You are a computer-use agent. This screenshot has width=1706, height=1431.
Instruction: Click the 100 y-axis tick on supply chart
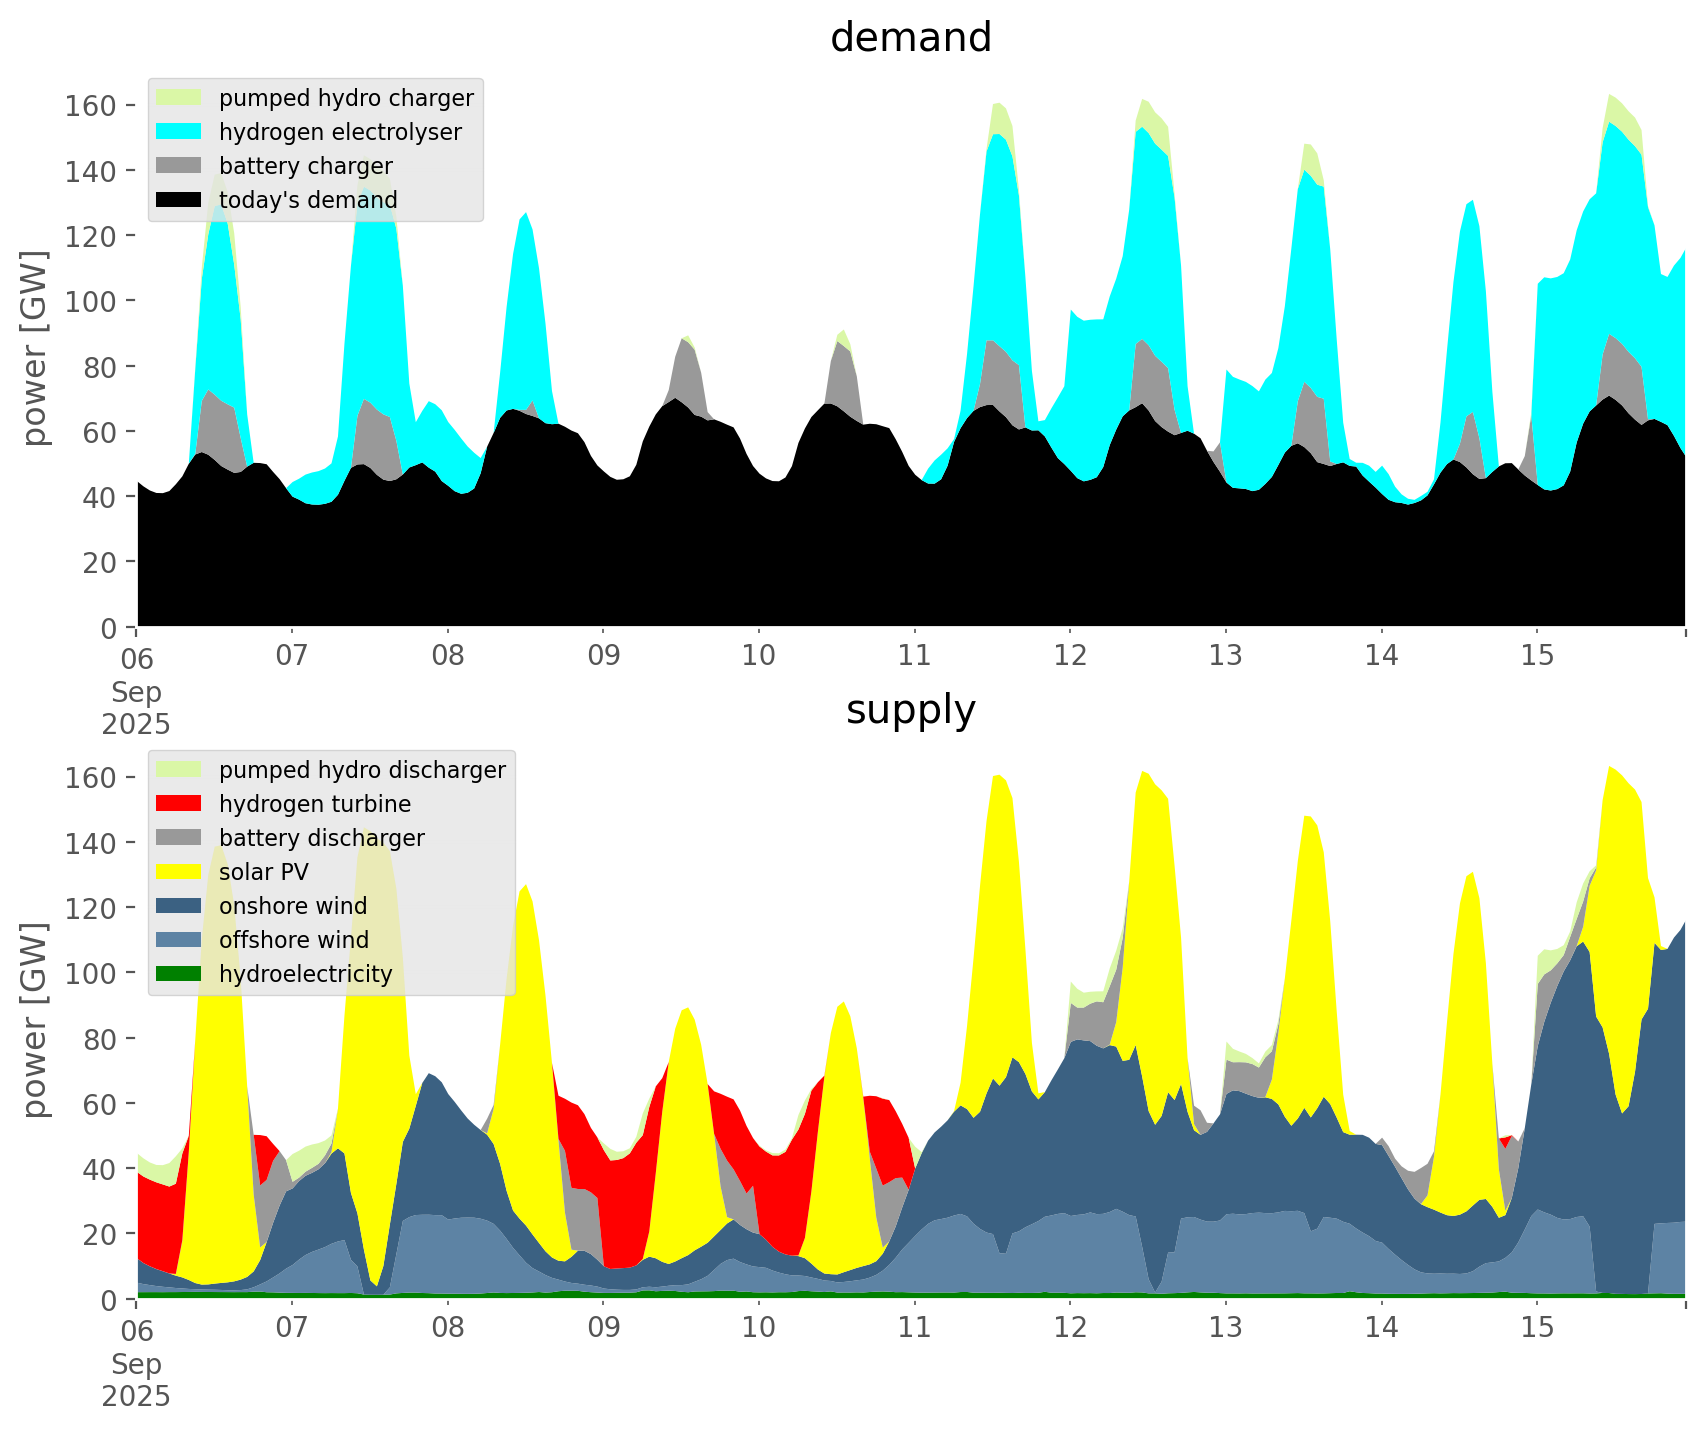point(90,973)
